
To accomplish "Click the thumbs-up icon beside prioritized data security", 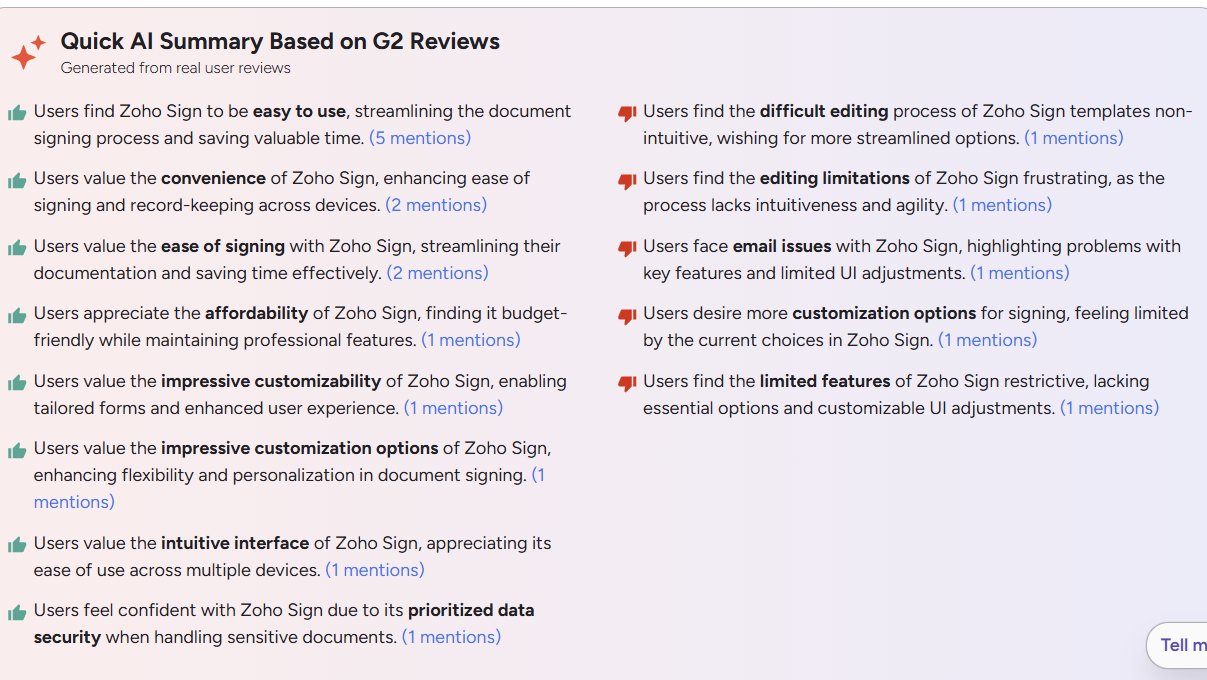I will (x=17, y=611).
